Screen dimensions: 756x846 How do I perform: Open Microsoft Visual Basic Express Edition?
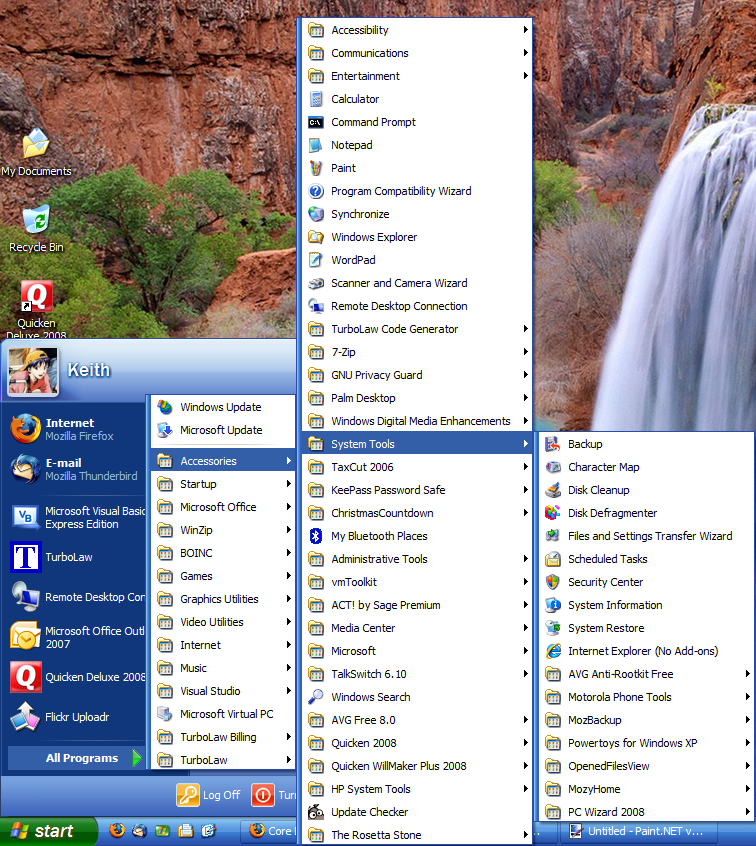coord(74,517)
